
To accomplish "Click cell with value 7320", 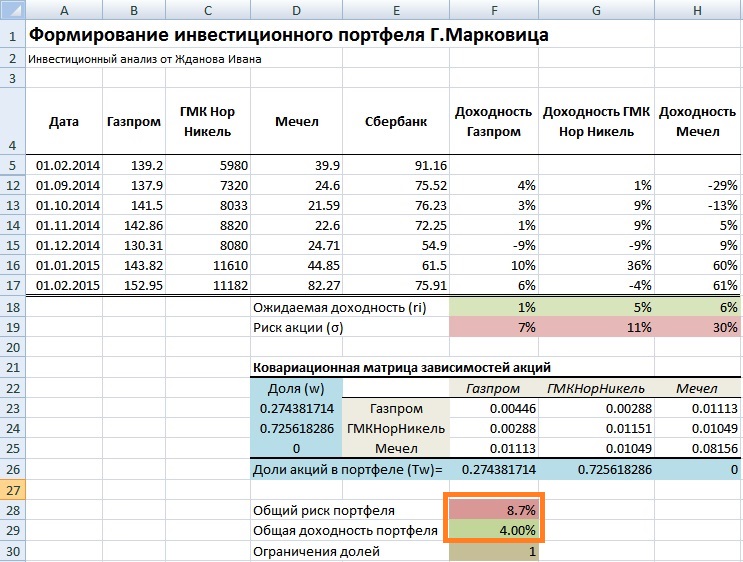I will (208, 185).
